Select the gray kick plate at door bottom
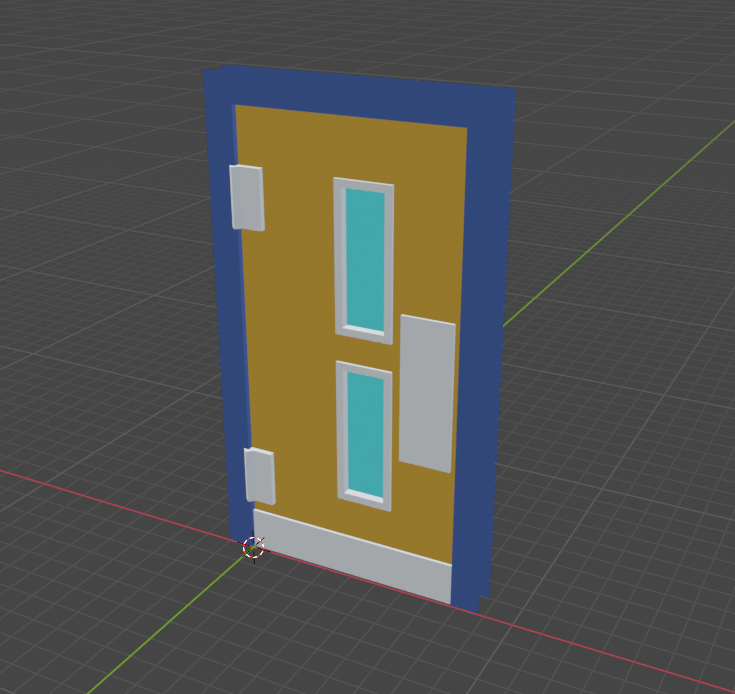The image size is (735, 694). point(352,556)
